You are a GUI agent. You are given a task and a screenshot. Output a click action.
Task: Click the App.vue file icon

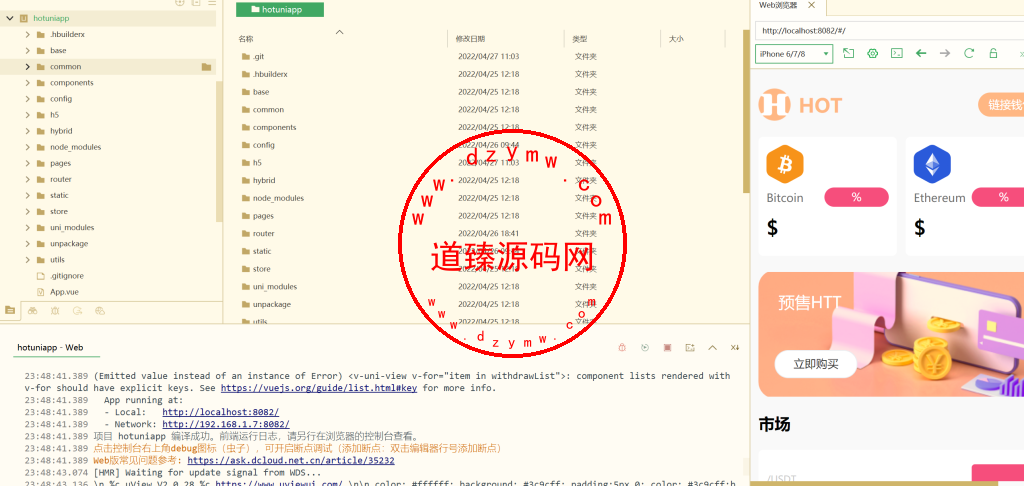tap(40, 292)
